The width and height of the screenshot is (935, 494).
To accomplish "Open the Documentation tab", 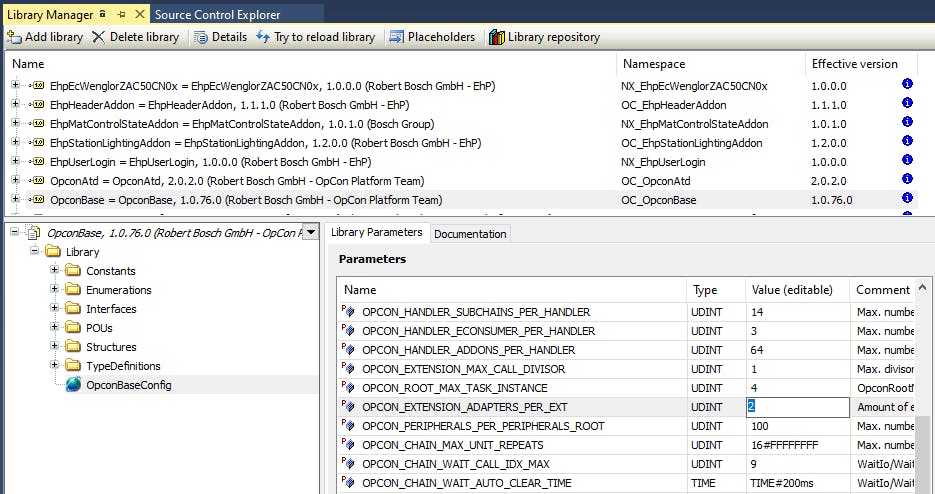I will (470, 234).
